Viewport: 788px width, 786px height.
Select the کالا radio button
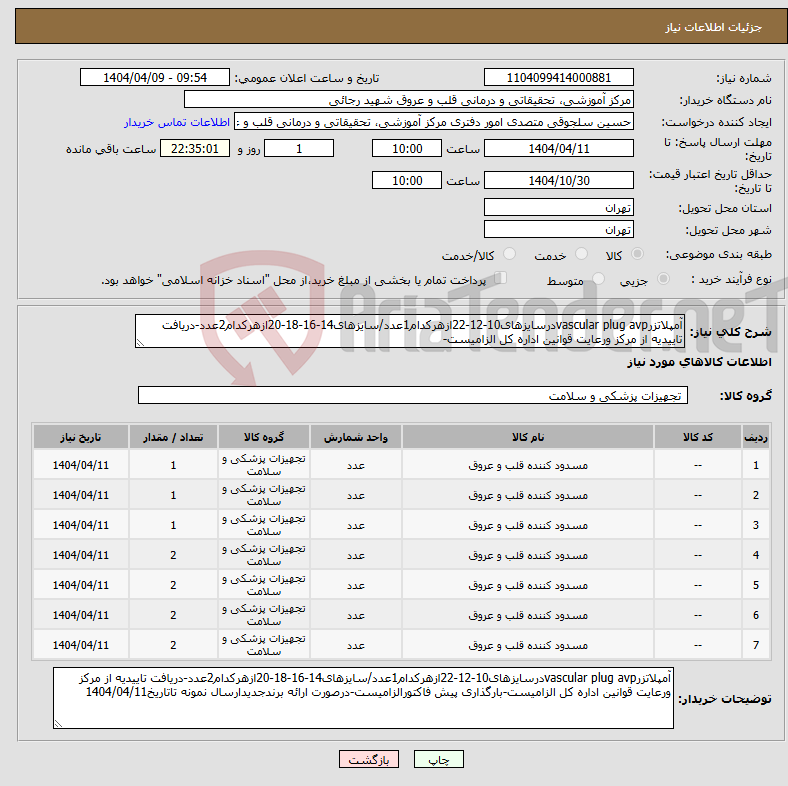(637, 254)
